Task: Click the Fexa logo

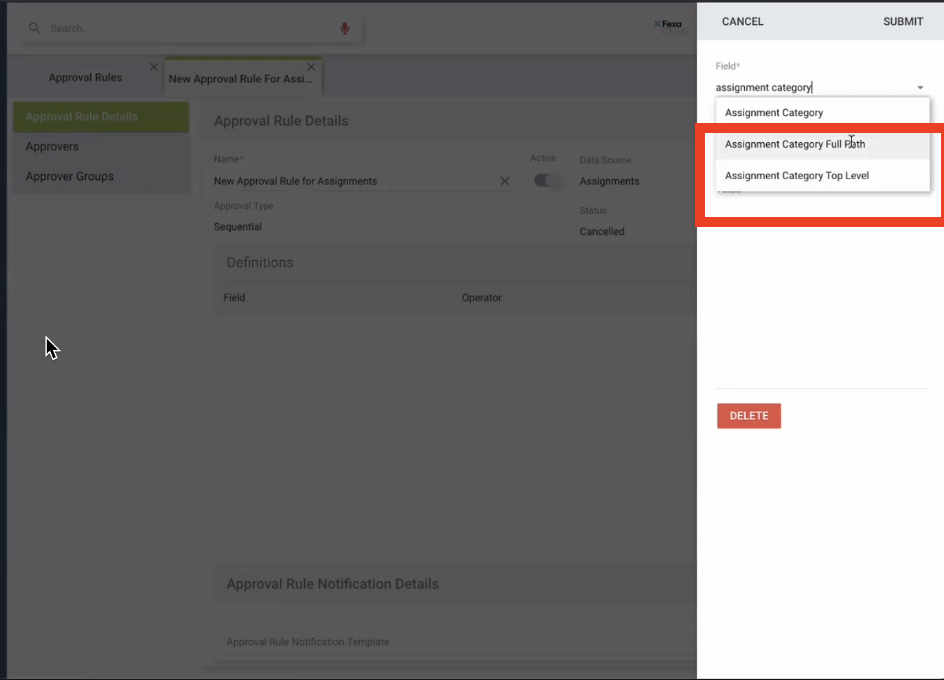Action: point(667,24)
